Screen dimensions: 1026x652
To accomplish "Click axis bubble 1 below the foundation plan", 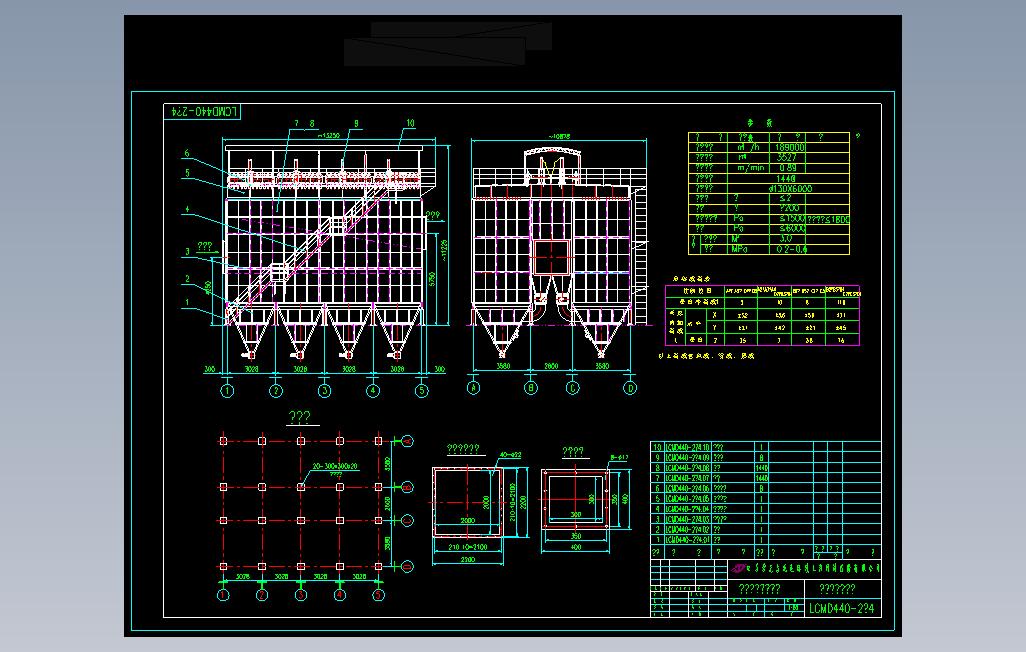I will tap(223, 595).
